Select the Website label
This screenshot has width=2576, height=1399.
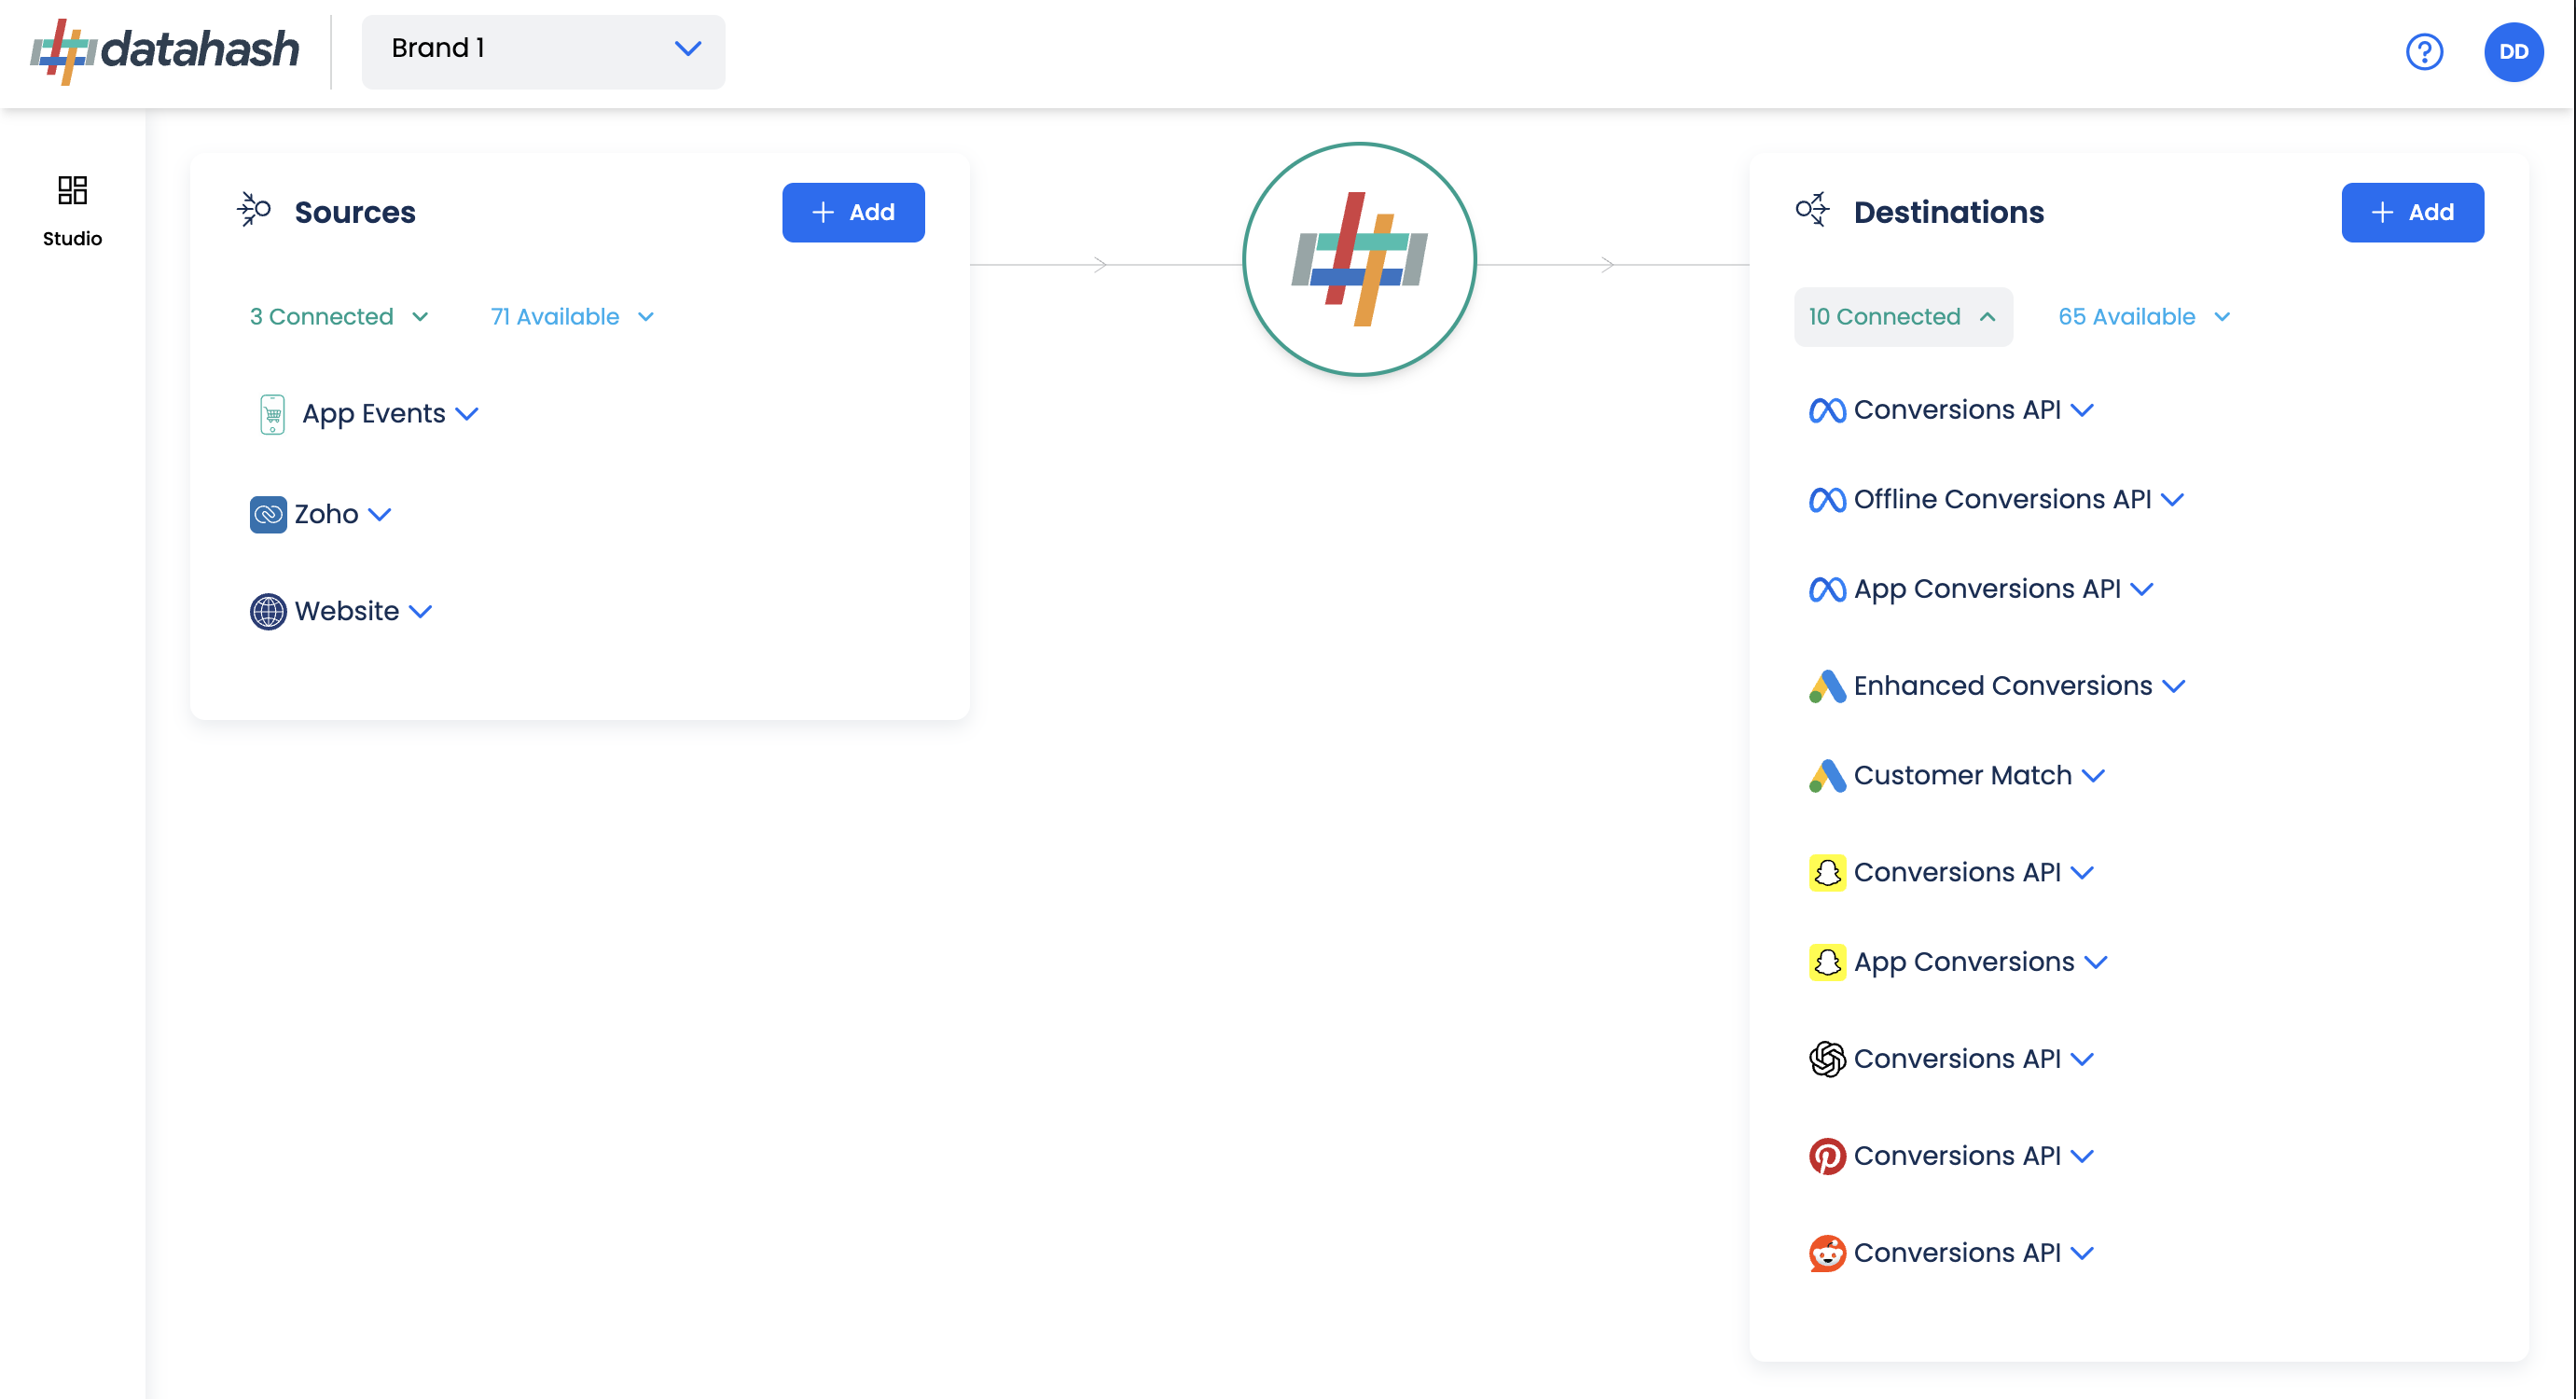point(347,611)
